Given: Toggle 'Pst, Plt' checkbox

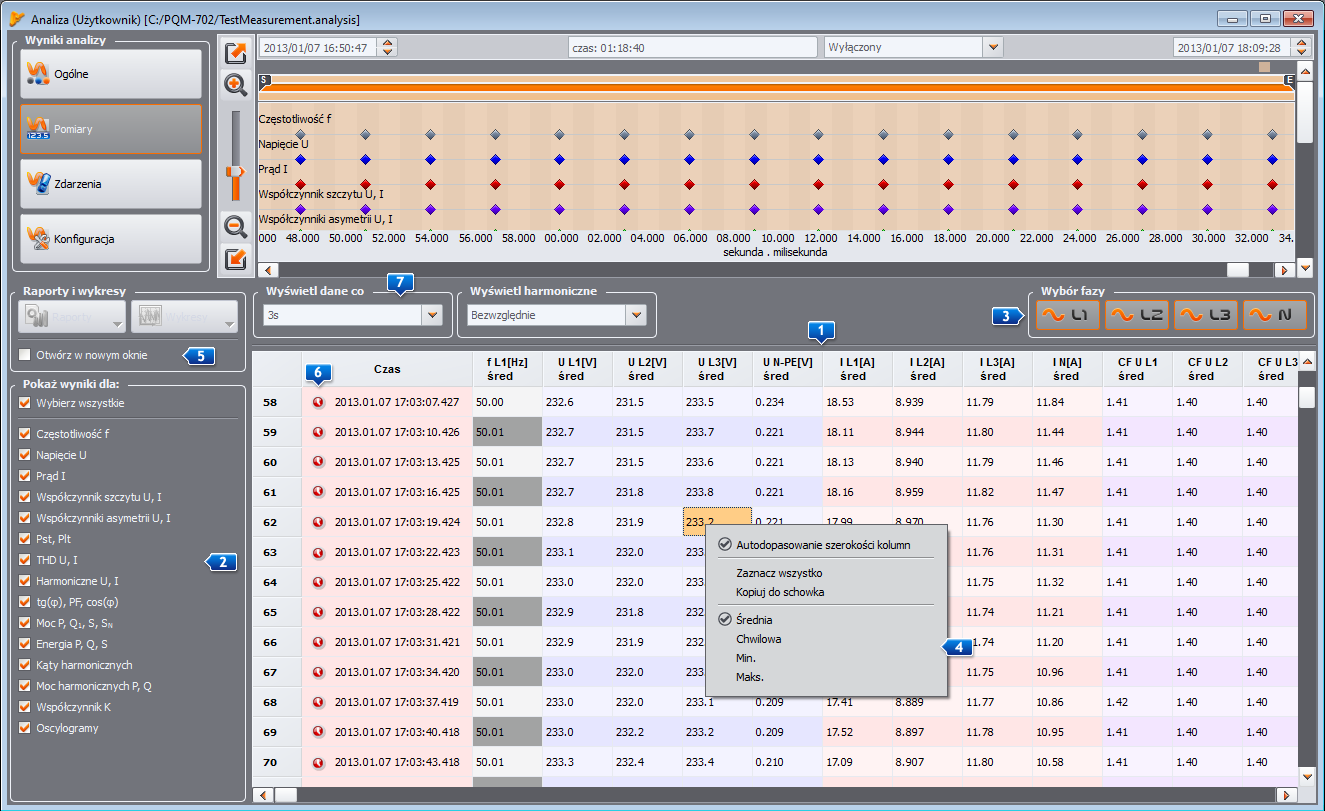Looking at the screenshot, I should pyautogui.click(x=26, y=539).
